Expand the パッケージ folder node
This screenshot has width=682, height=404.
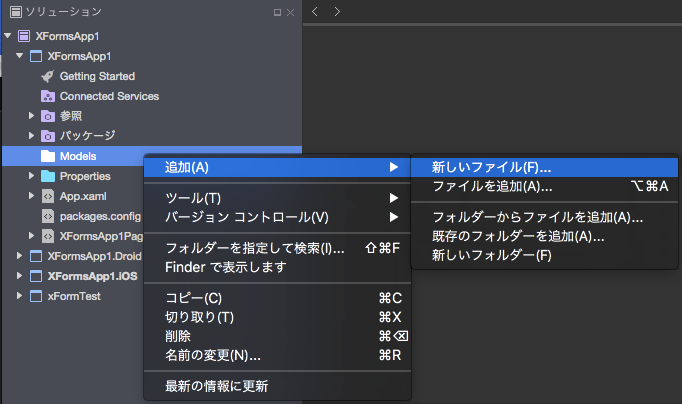31,136
